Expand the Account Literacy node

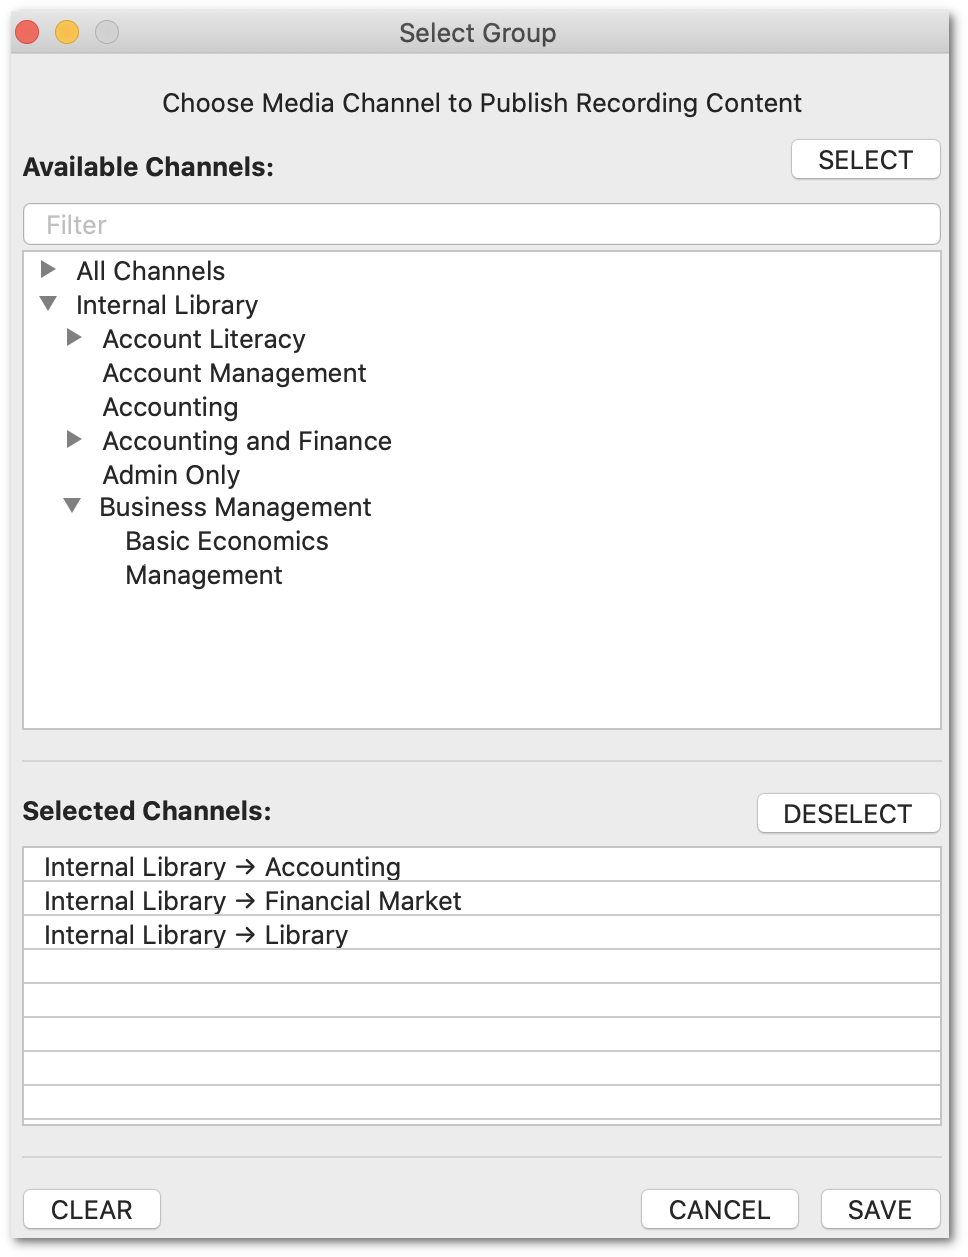tap(74, 338)
